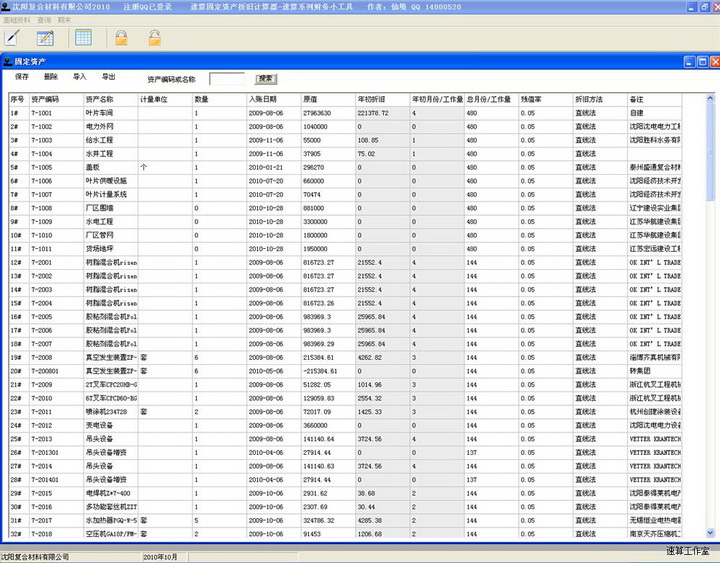The width and height of the screenshot is (720, 563).
Task: Open the 查询 menu
Action: click(44, 20)
